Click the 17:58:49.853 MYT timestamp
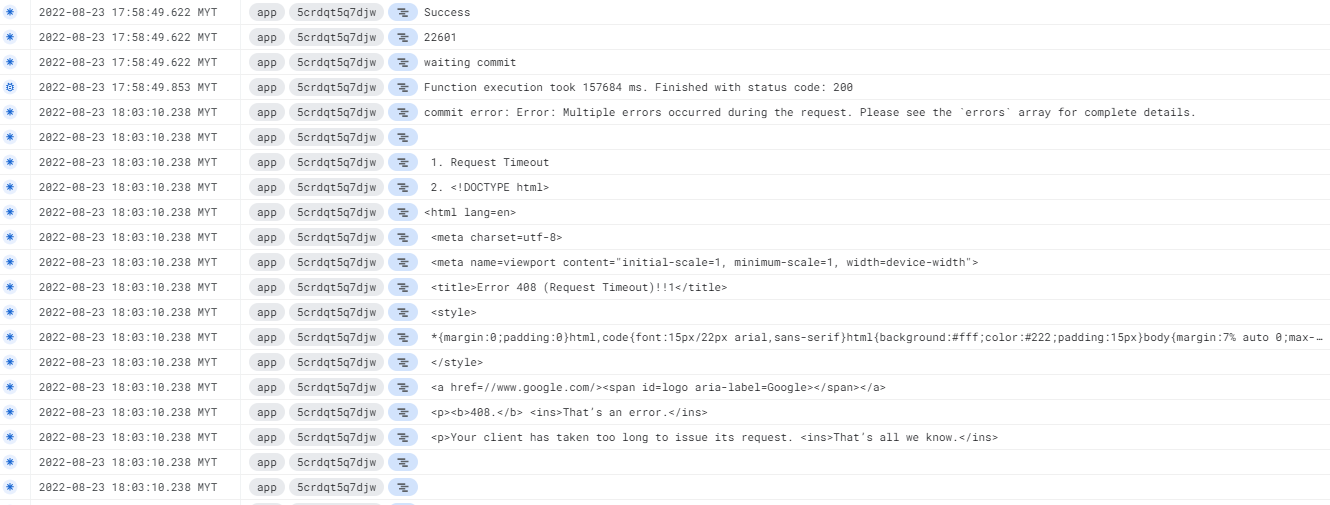This screenshot has height=505, width=1330. [128, 87]
